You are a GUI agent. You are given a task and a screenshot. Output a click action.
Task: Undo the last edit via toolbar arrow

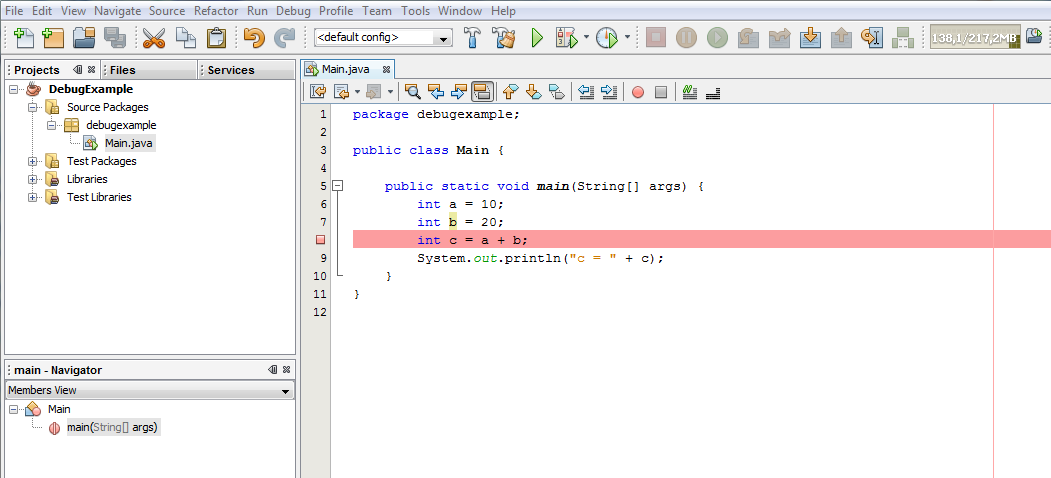(x=254, y=38)
